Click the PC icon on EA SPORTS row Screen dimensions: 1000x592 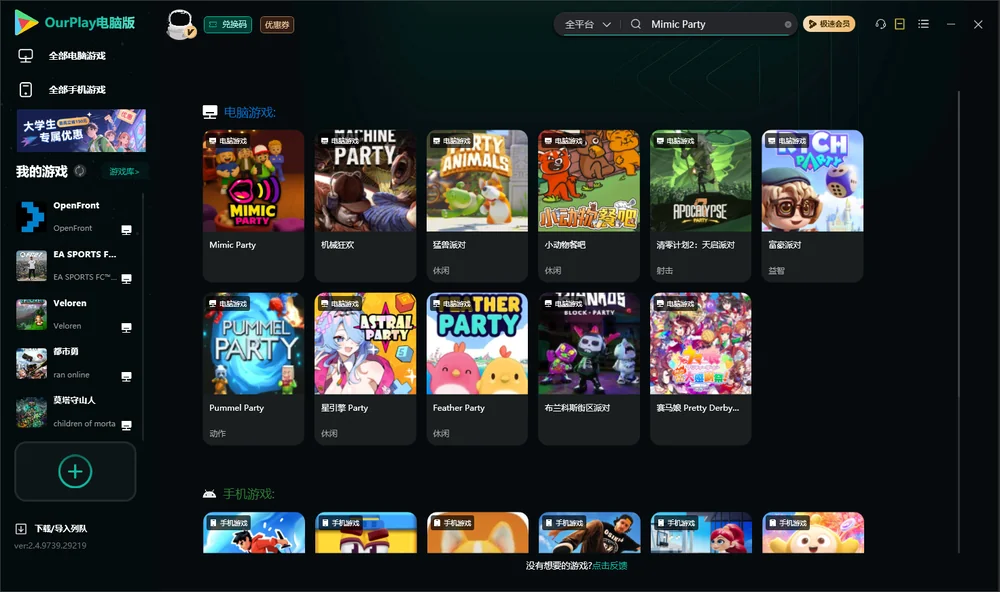tap(126, 279)
